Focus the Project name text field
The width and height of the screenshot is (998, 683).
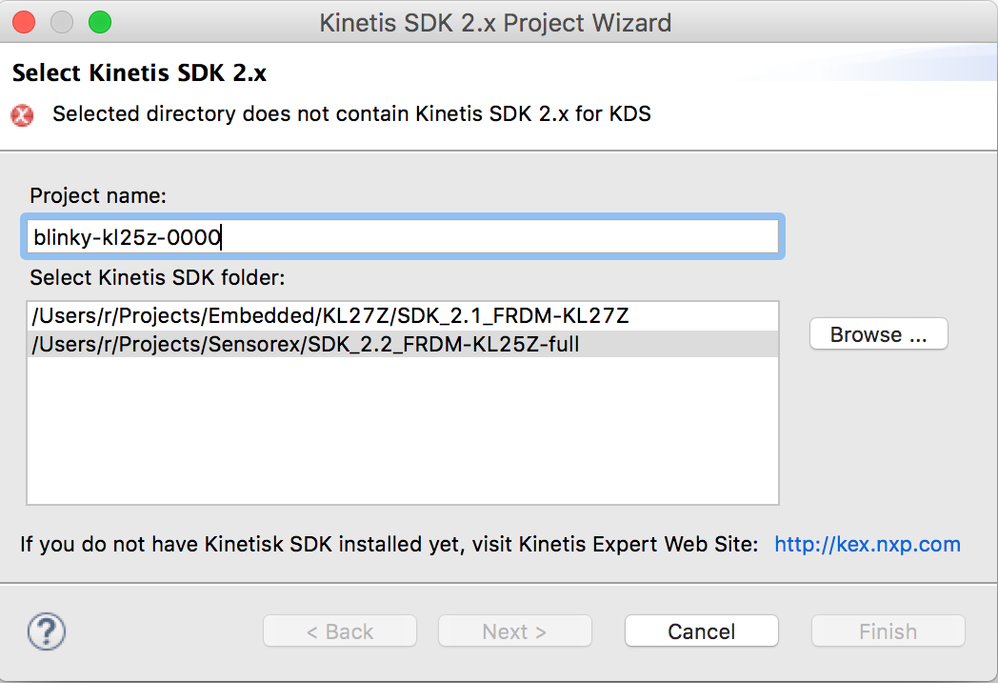(x=400, y=237)
